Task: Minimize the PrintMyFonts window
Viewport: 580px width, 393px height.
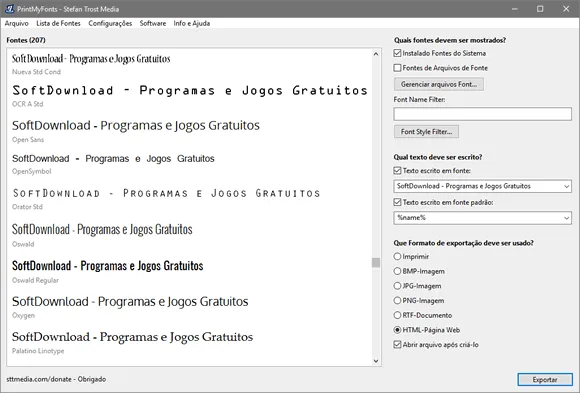Action: [515, 9]
